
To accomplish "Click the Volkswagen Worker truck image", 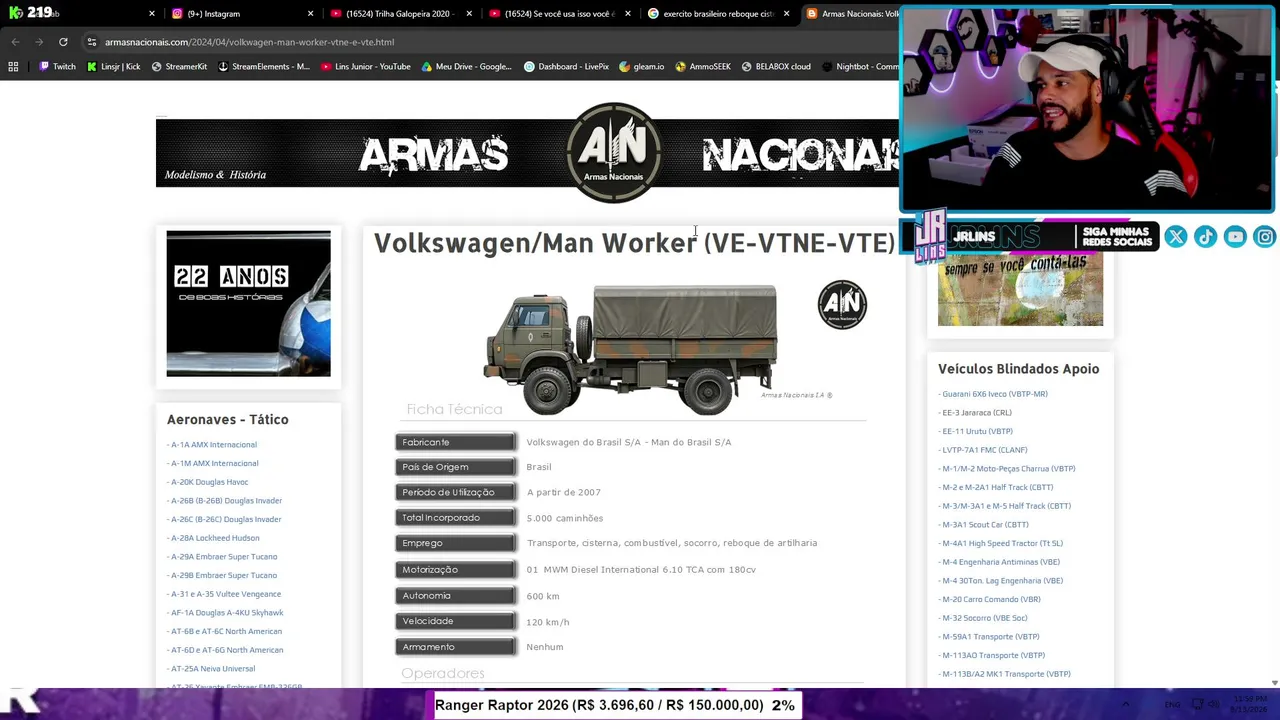I will click(630, 349).
